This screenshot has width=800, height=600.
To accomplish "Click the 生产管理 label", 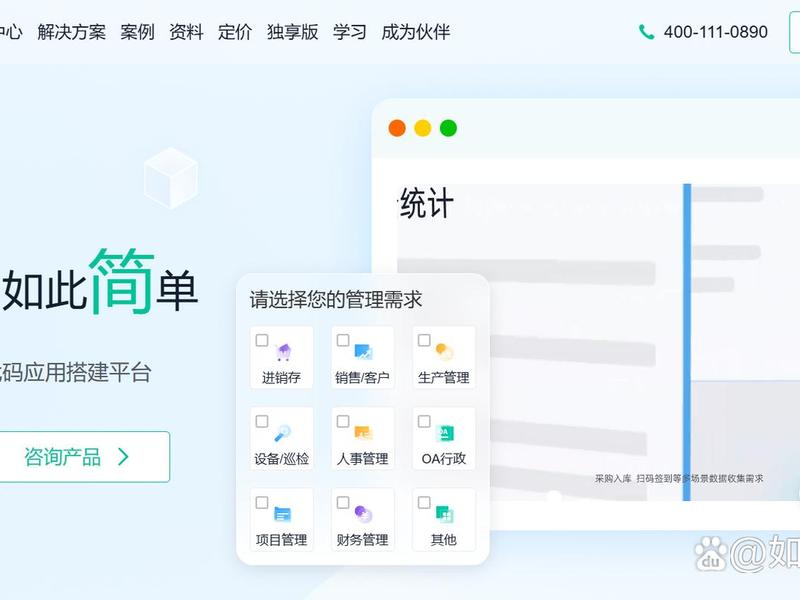I will 443,378.
